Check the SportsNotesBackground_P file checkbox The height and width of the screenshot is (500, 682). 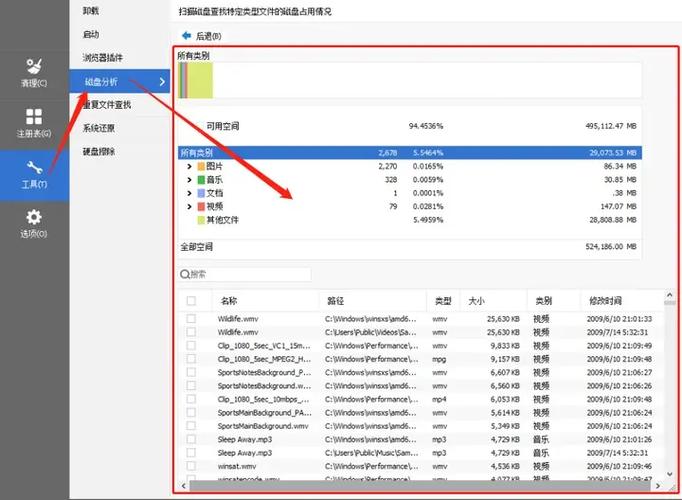191,372
